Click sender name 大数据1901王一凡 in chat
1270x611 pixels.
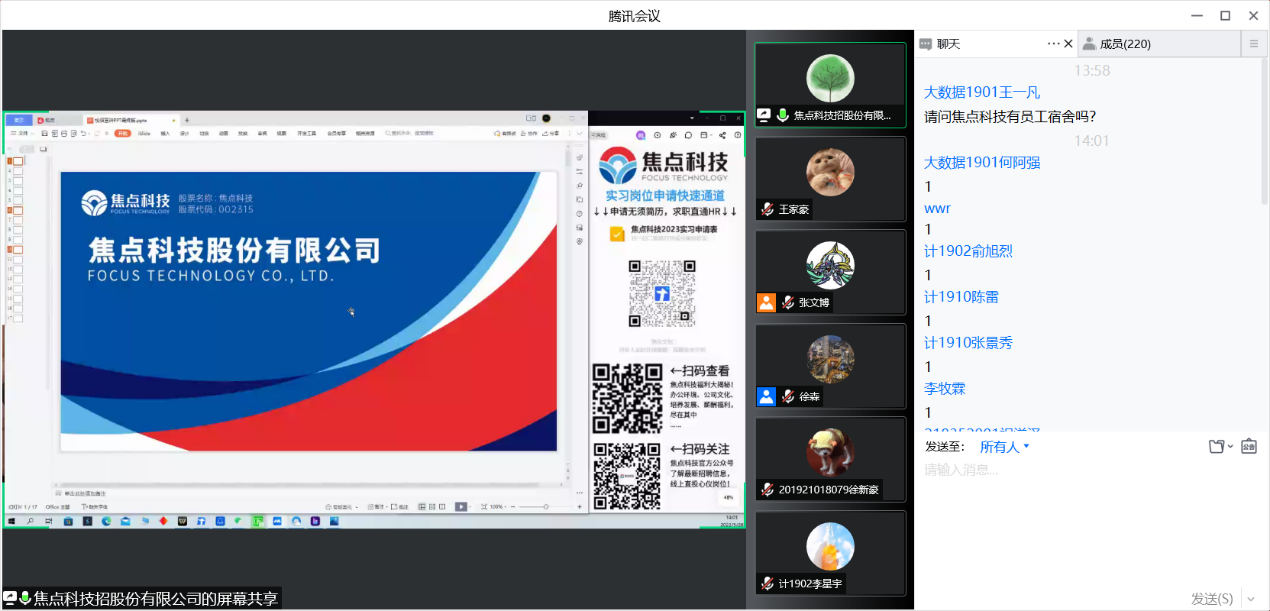(981, 92)
